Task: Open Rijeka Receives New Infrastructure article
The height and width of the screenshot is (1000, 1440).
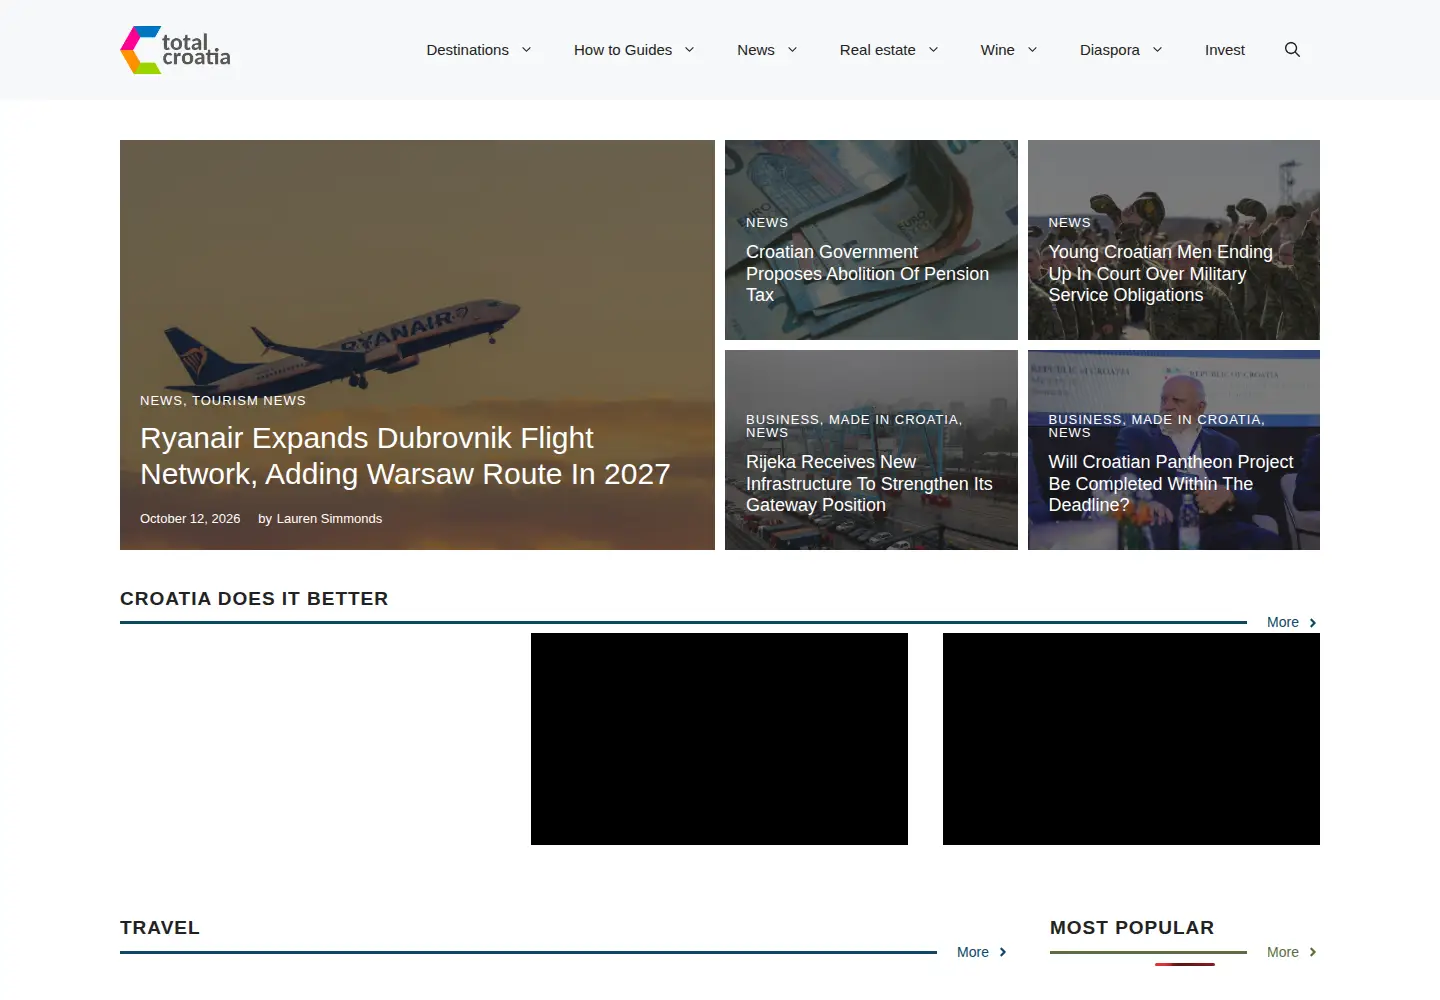Action: (869, 483)
